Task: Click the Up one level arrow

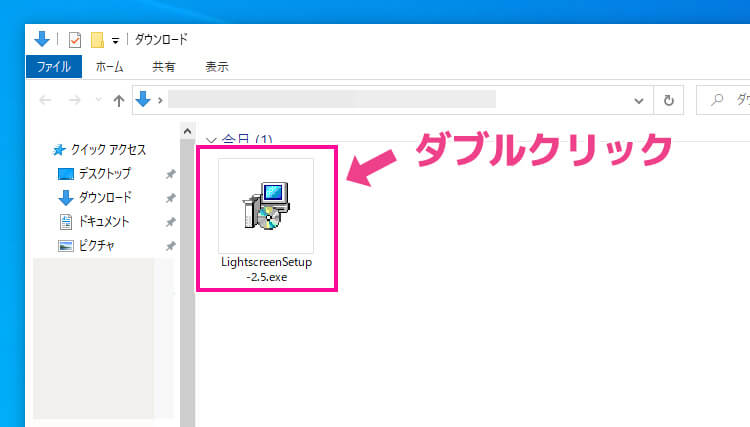Action: point(119,100)
